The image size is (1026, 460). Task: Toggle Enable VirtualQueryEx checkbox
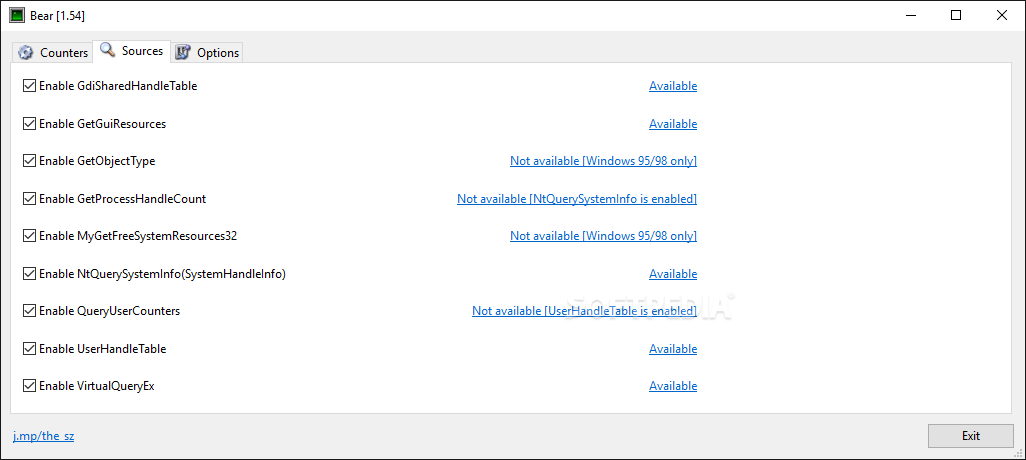point(29,386)
